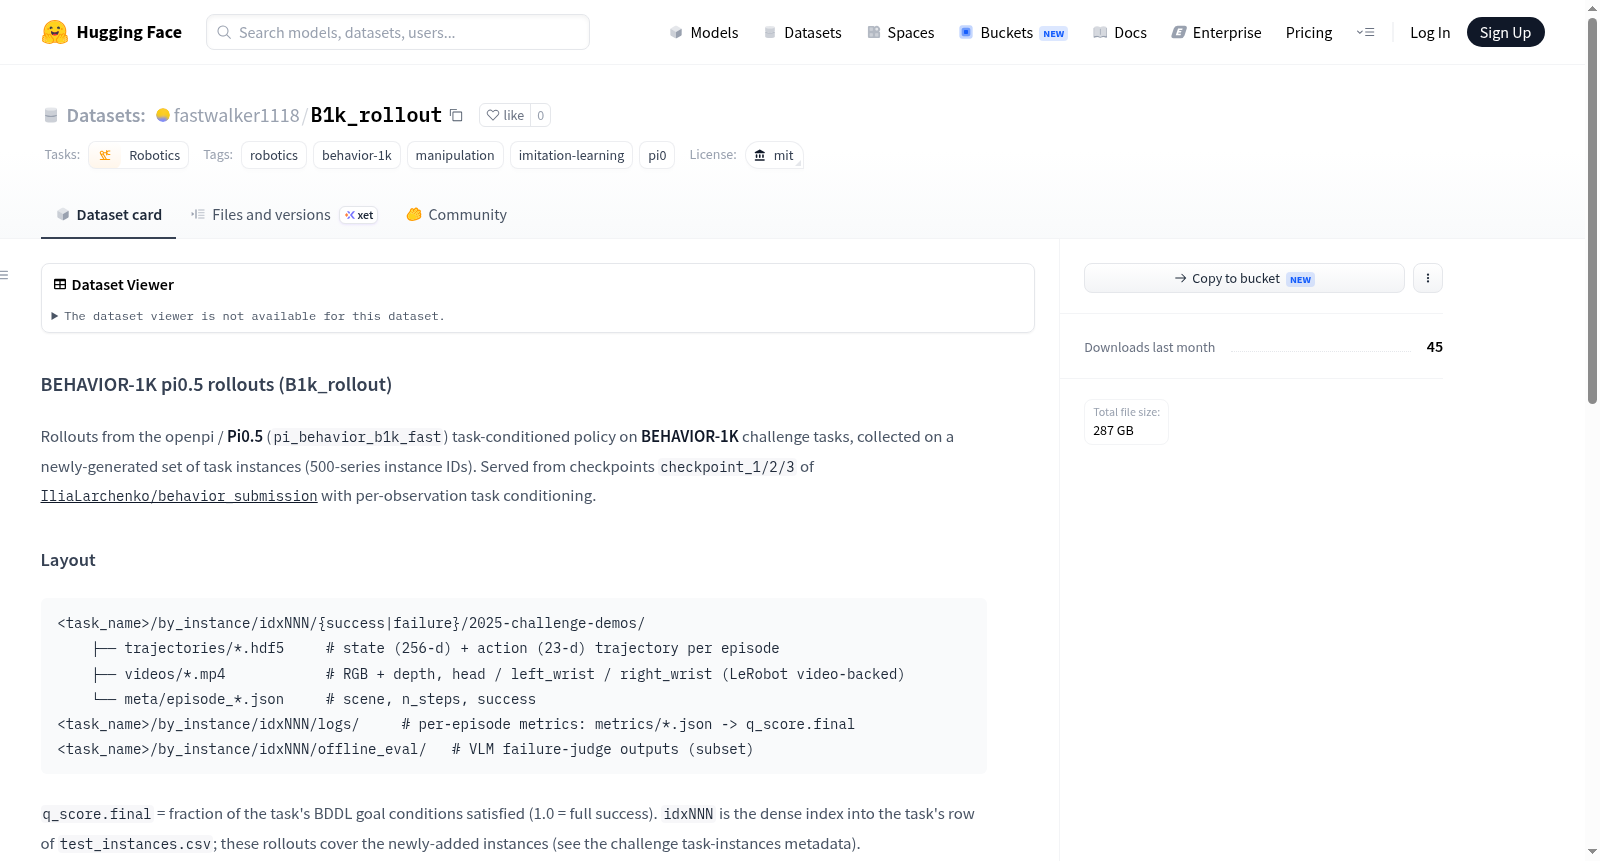Click the checkpoint_1/2/3 code text
The height and width of the screenshot is (861, 1600).
coord(727,467)
